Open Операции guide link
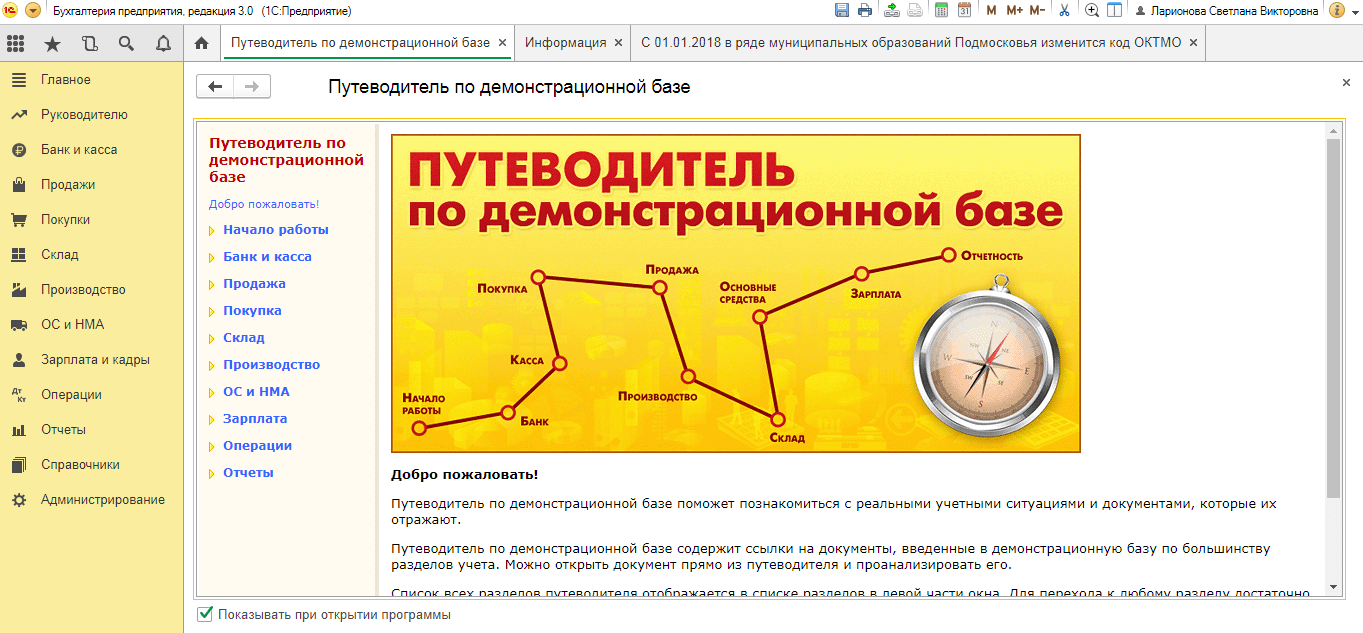 click(x=257, y=446)
